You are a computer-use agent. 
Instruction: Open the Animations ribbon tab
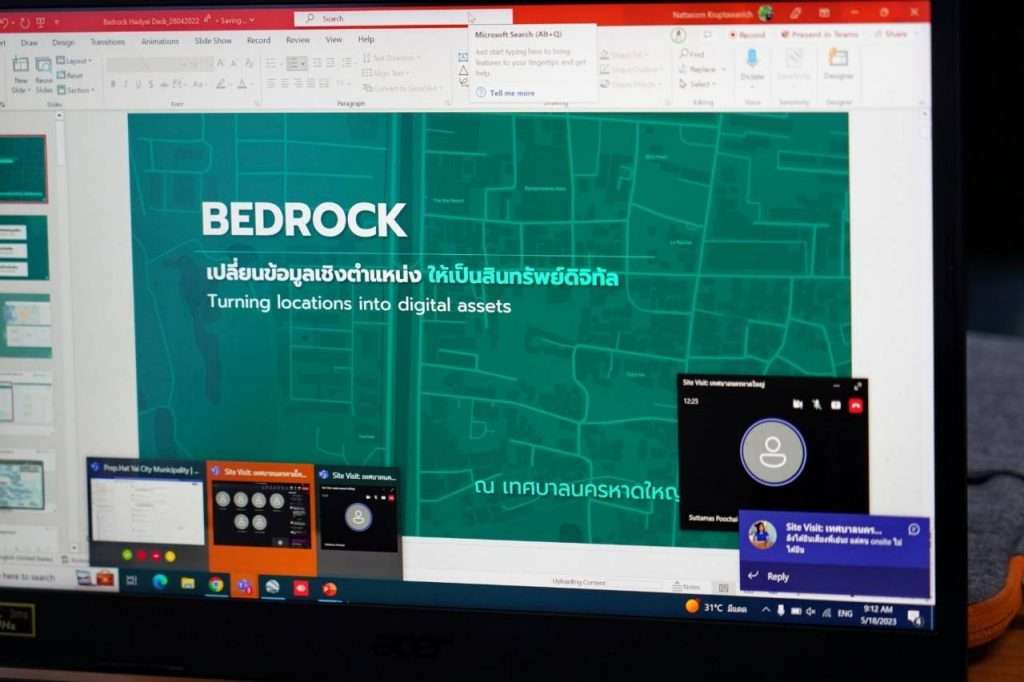(160, 41)
